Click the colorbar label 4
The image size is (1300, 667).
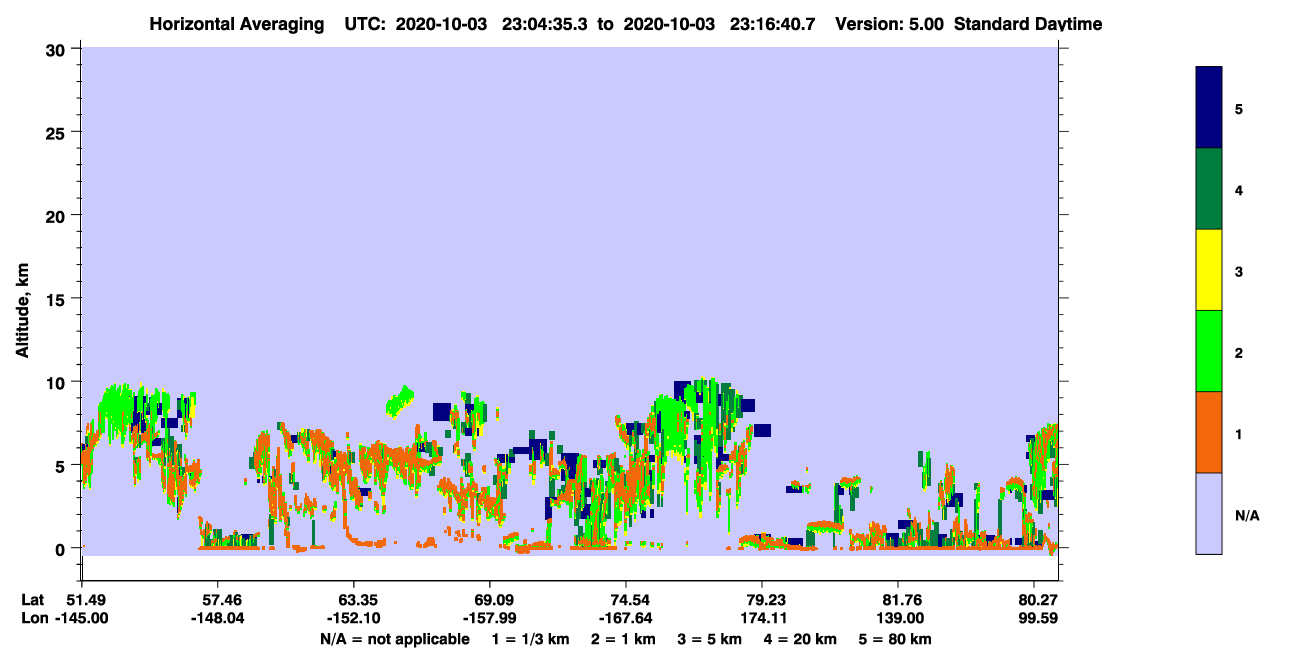coord(1239,190)
